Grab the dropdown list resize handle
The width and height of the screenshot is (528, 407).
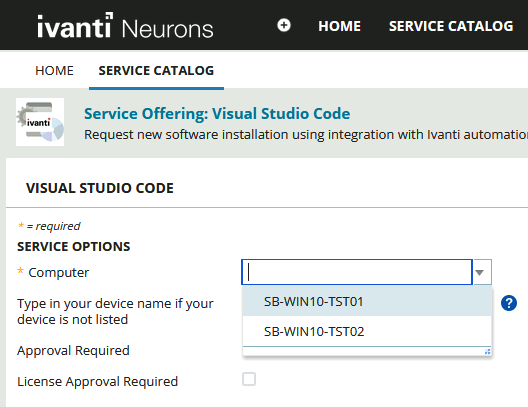coord(487,351)
